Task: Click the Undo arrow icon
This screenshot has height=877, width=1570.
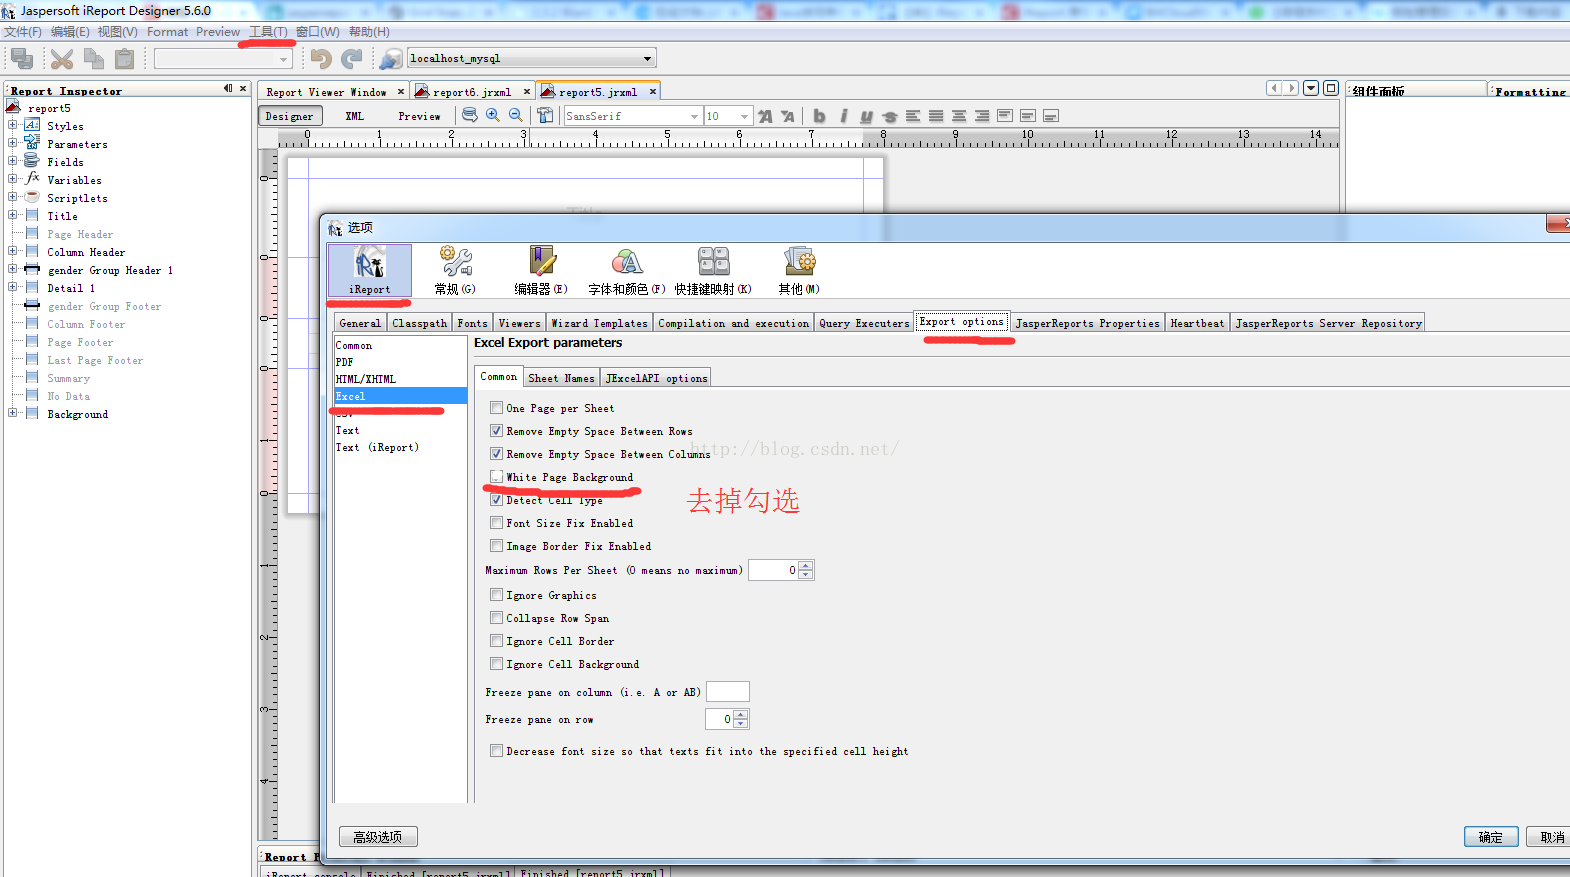Action: click(x=320, y=59)
